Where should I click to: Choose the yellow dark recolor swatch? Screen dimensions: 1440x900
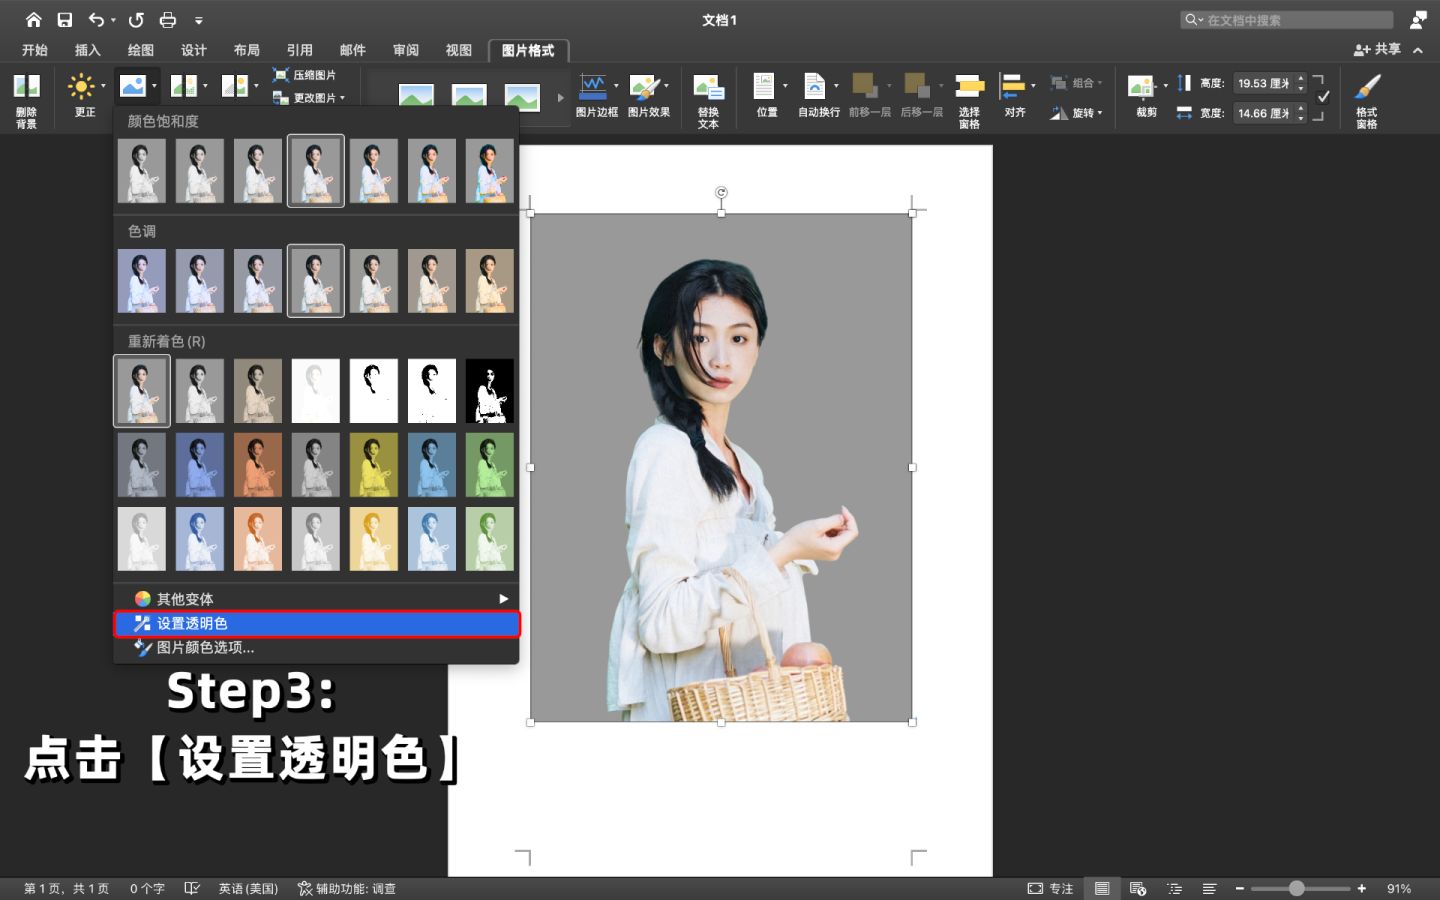374,465
